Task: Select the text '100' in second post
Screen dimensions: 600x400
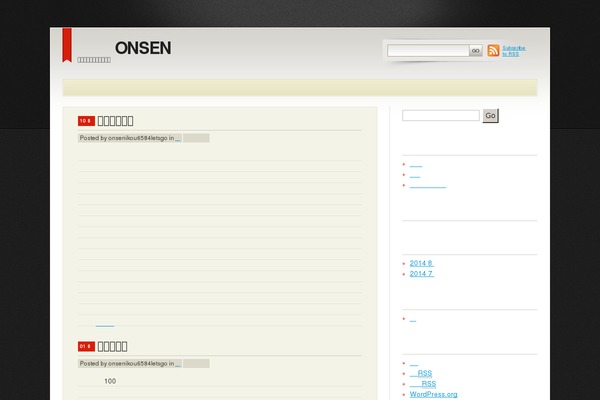Action: 110,381
